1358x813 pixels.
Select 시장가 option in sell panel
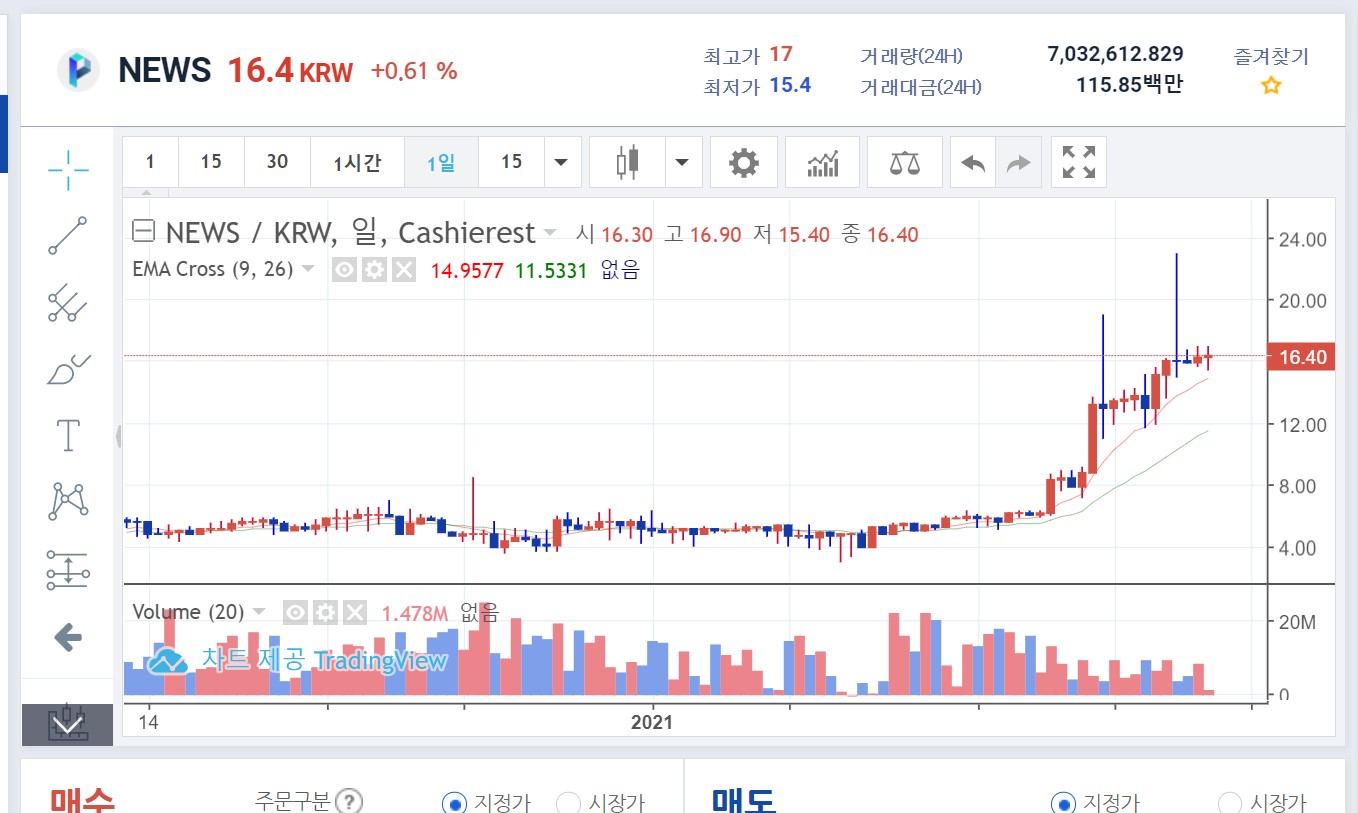pyautogui.click(x=1231, y=803)
